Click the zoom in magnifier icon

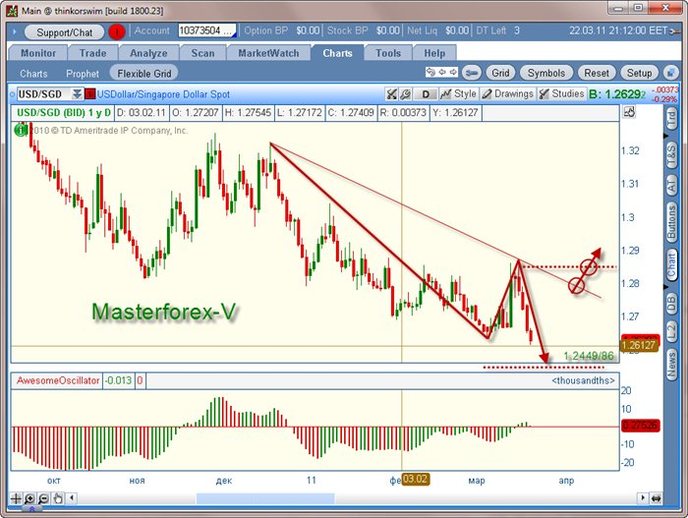pyautogui.click(x=29, y=497)
